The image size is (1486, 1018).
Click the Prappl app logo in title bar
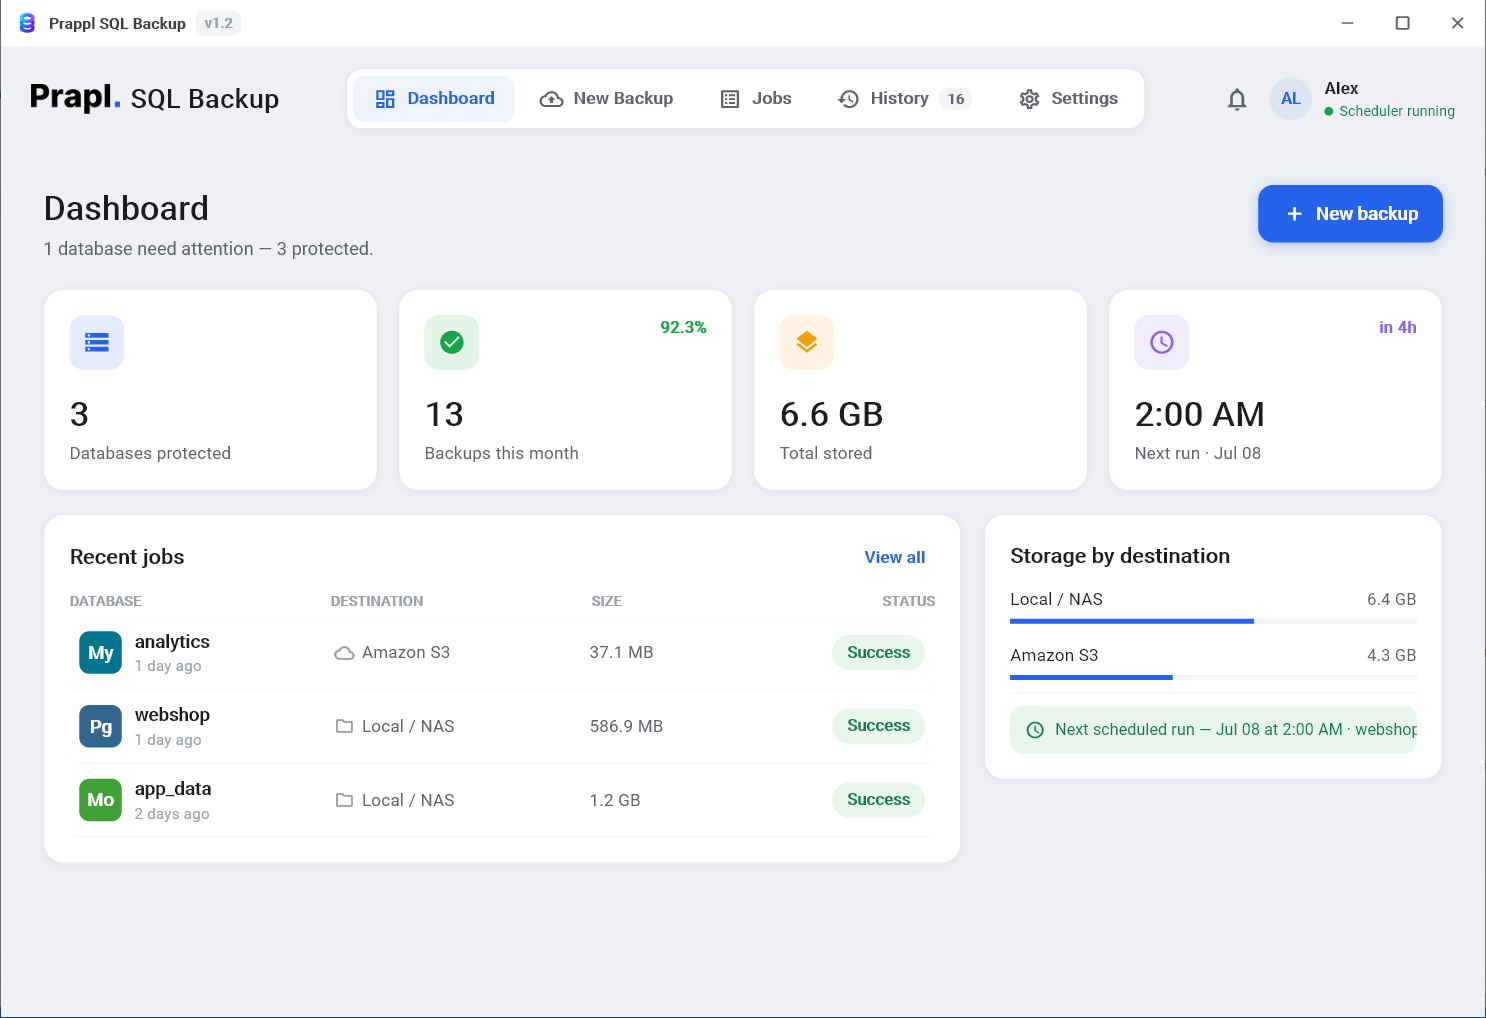(x=27, y=23)
